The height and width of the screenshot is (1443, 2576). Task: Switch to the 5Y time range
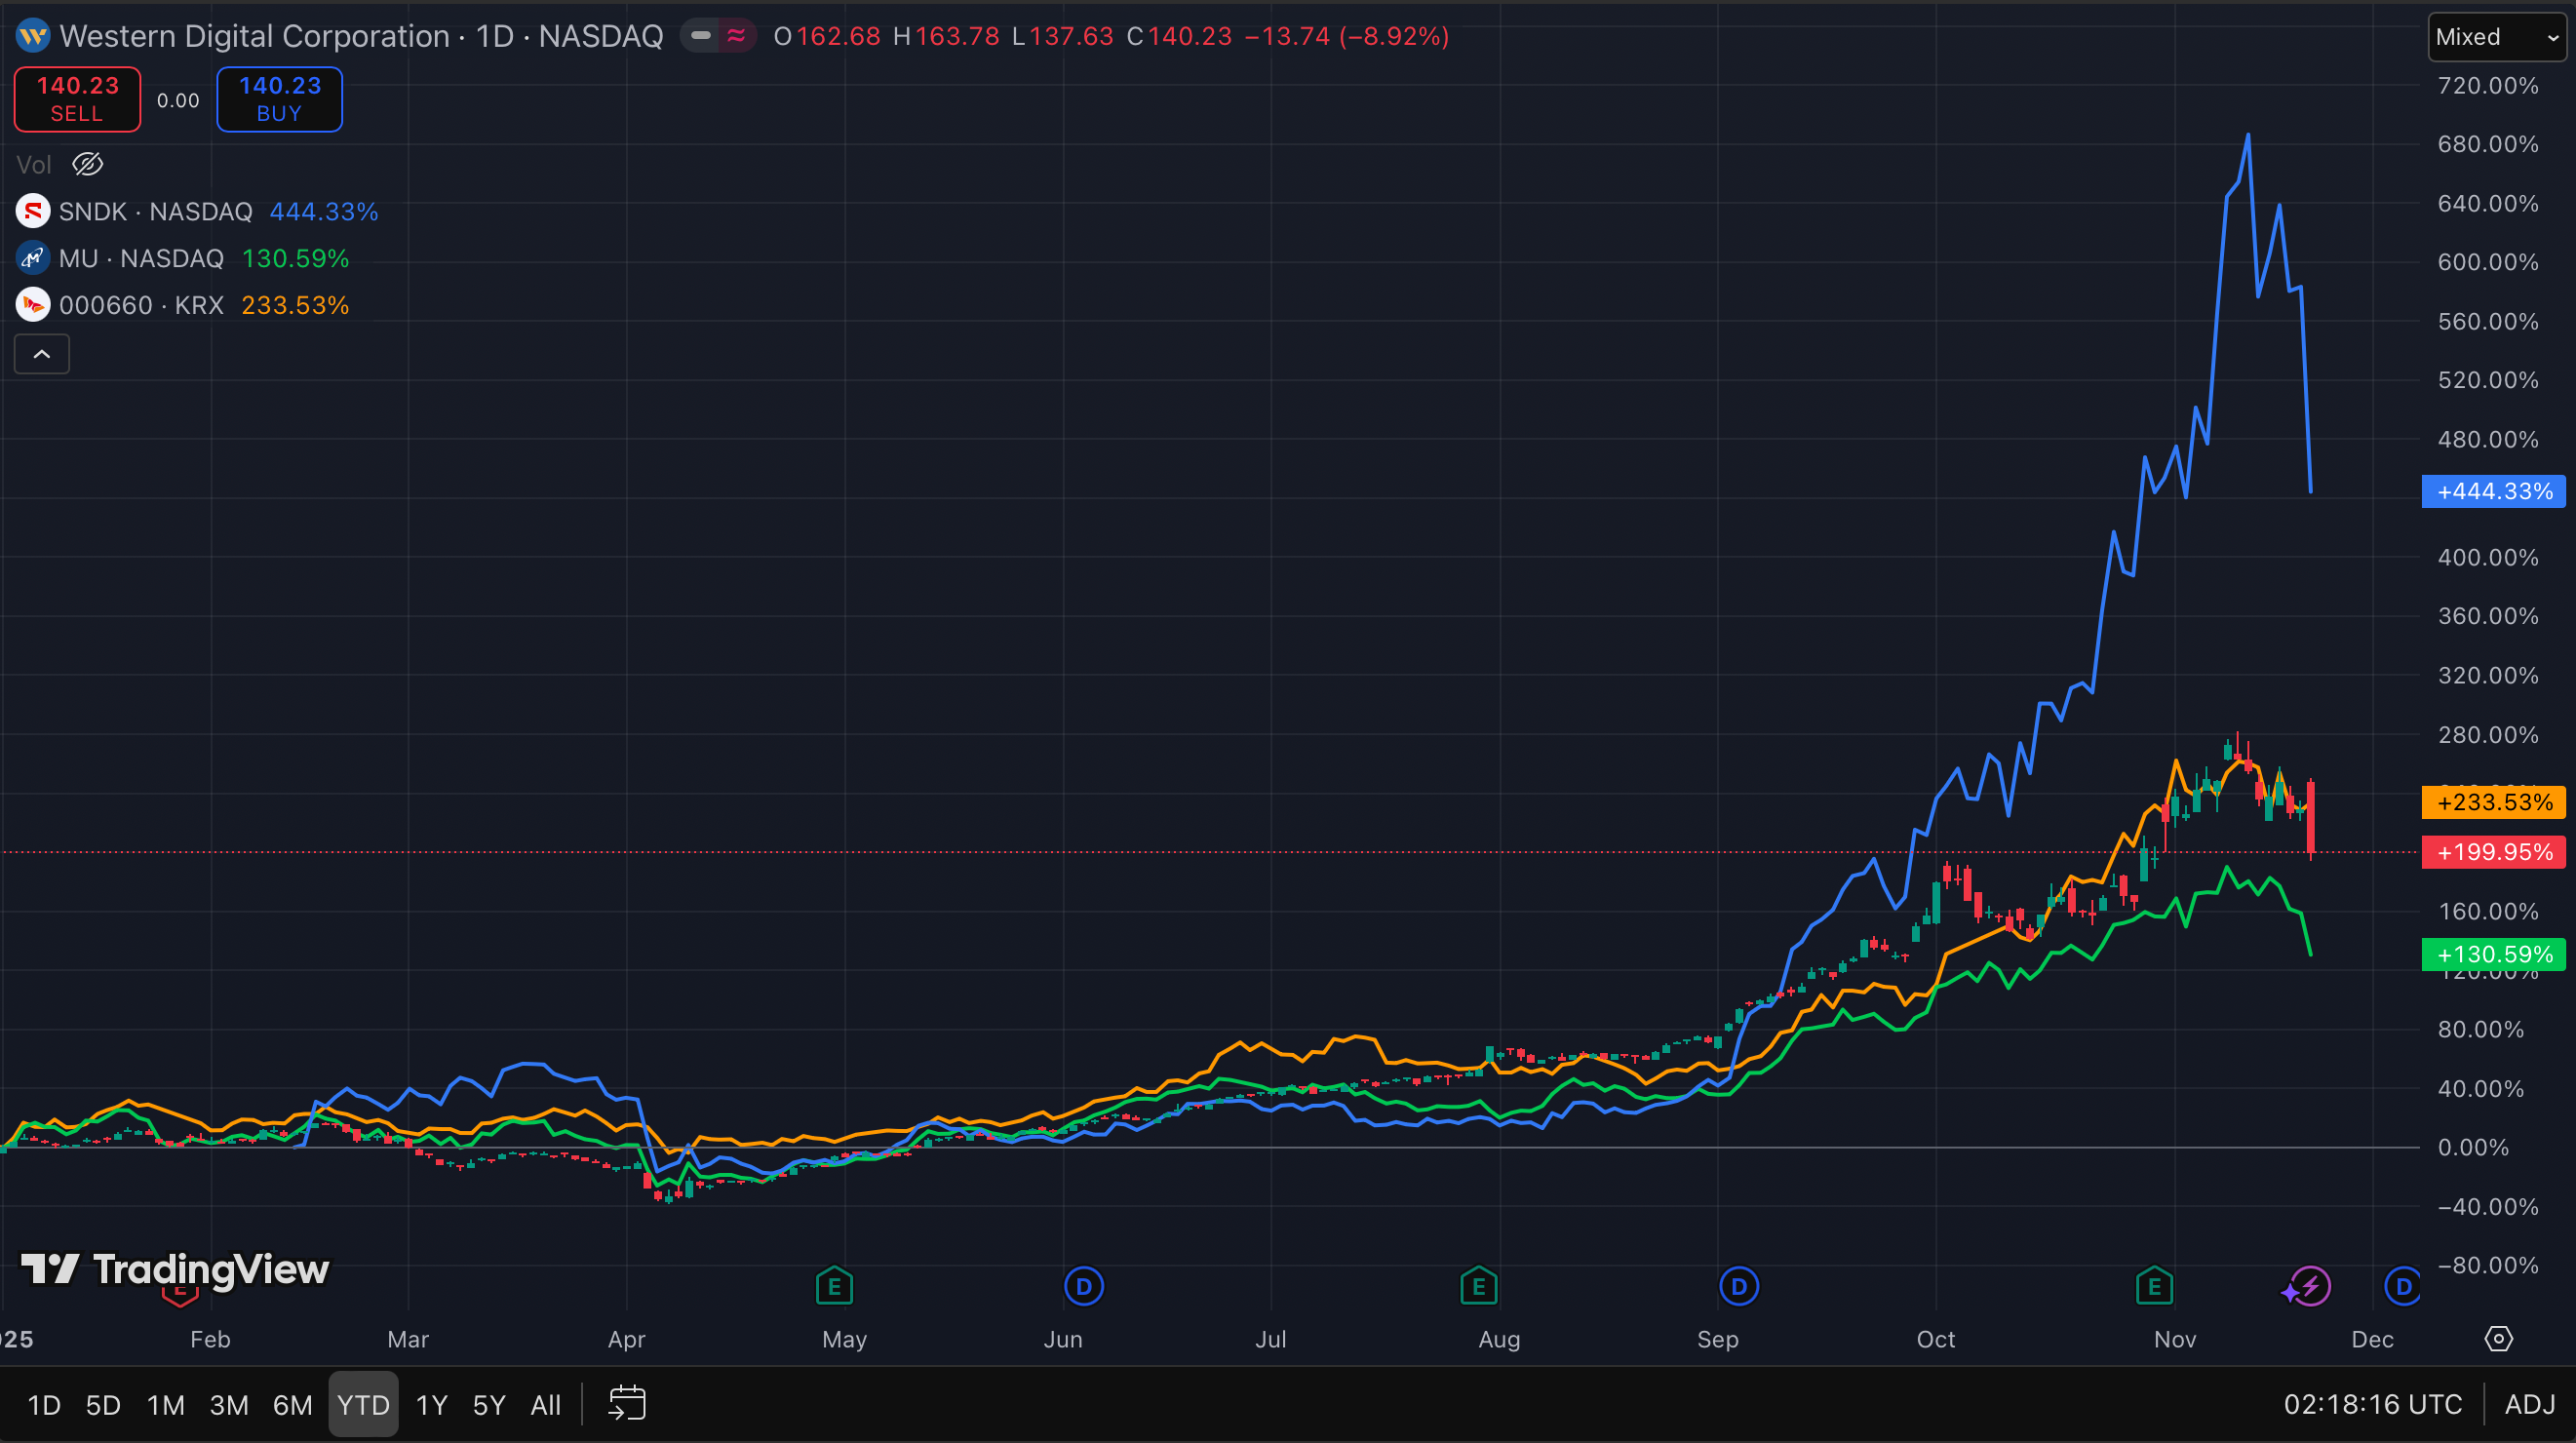[x=488, y=1405]
